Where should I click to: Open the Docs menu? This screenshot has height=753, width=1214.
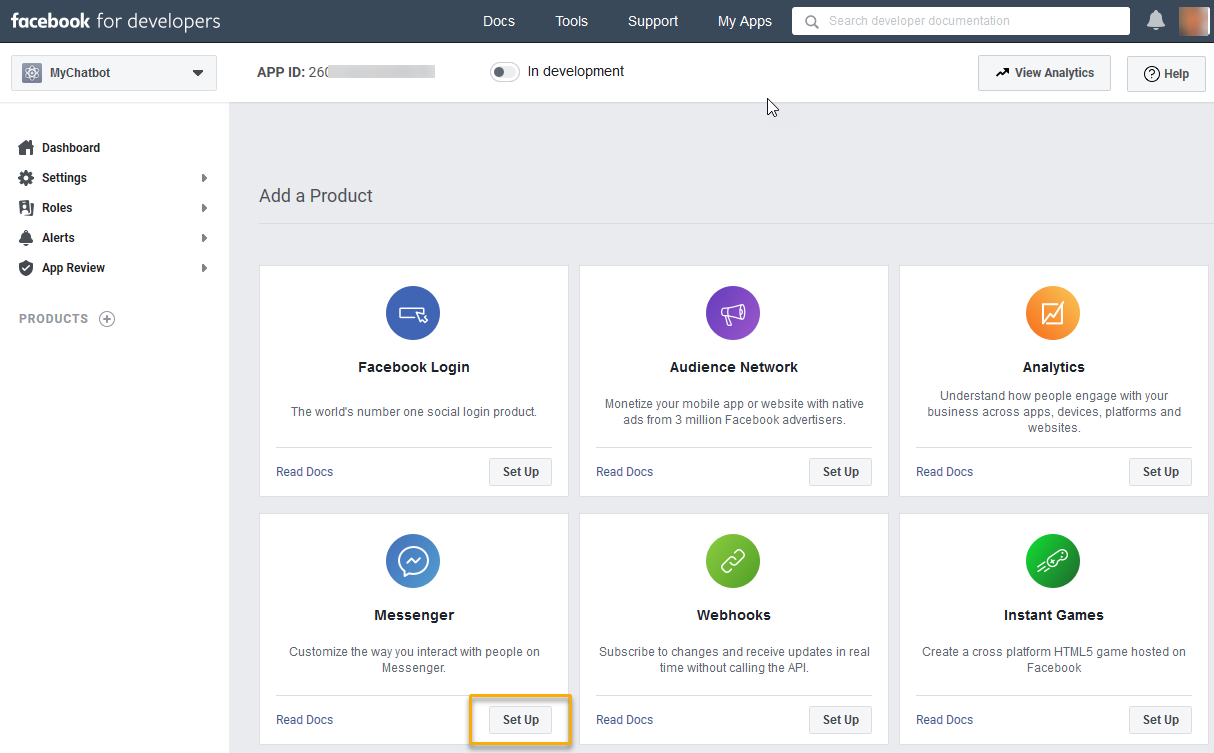(x=499, y=21)
